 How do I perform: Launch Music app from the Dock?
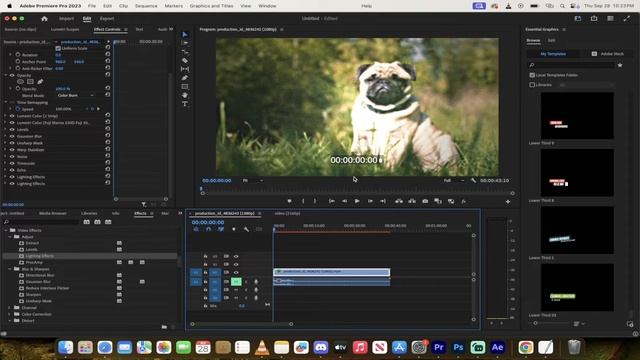point(360,347)
